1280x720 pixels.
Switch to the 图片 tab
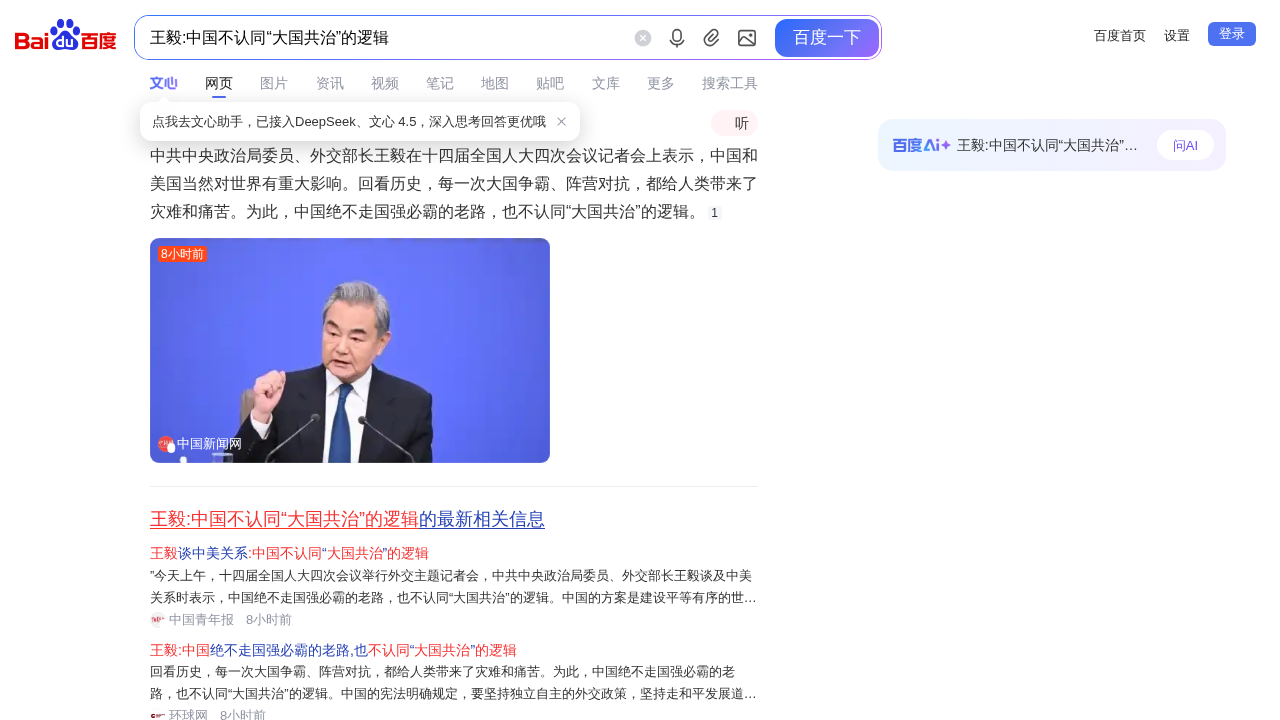(x=273, y=83)
